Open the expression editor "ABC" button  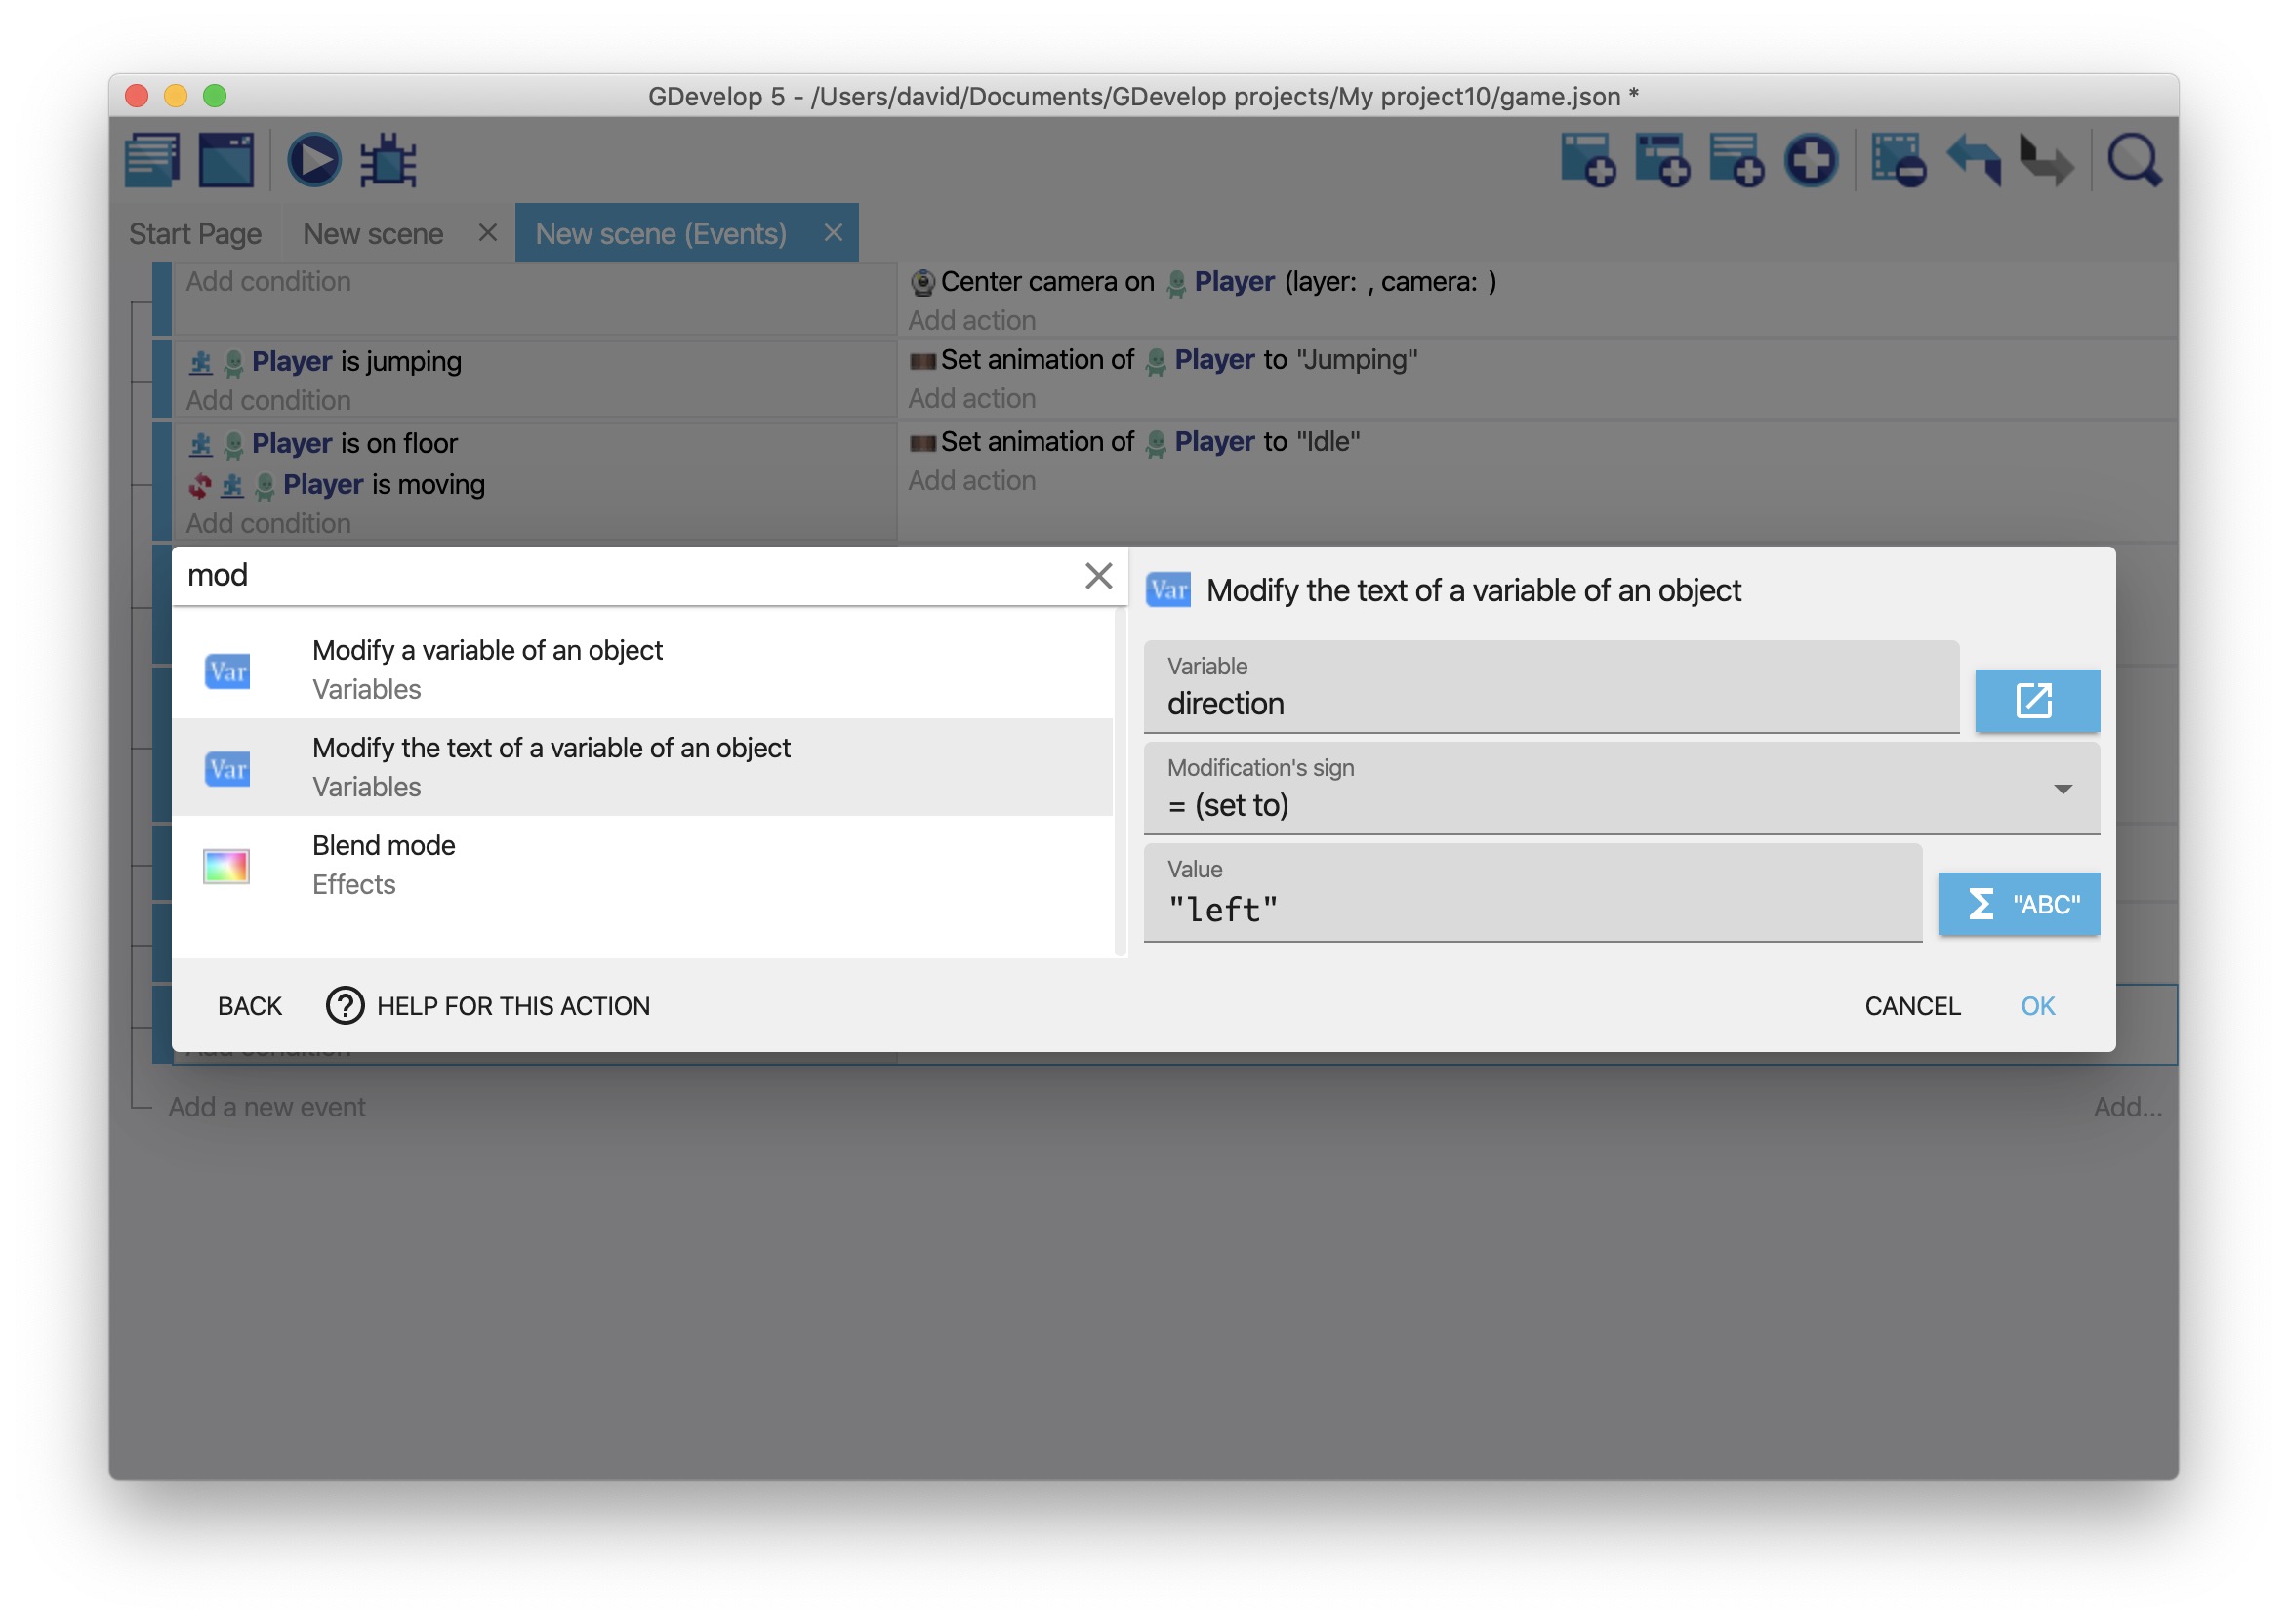coord(2018,904)
